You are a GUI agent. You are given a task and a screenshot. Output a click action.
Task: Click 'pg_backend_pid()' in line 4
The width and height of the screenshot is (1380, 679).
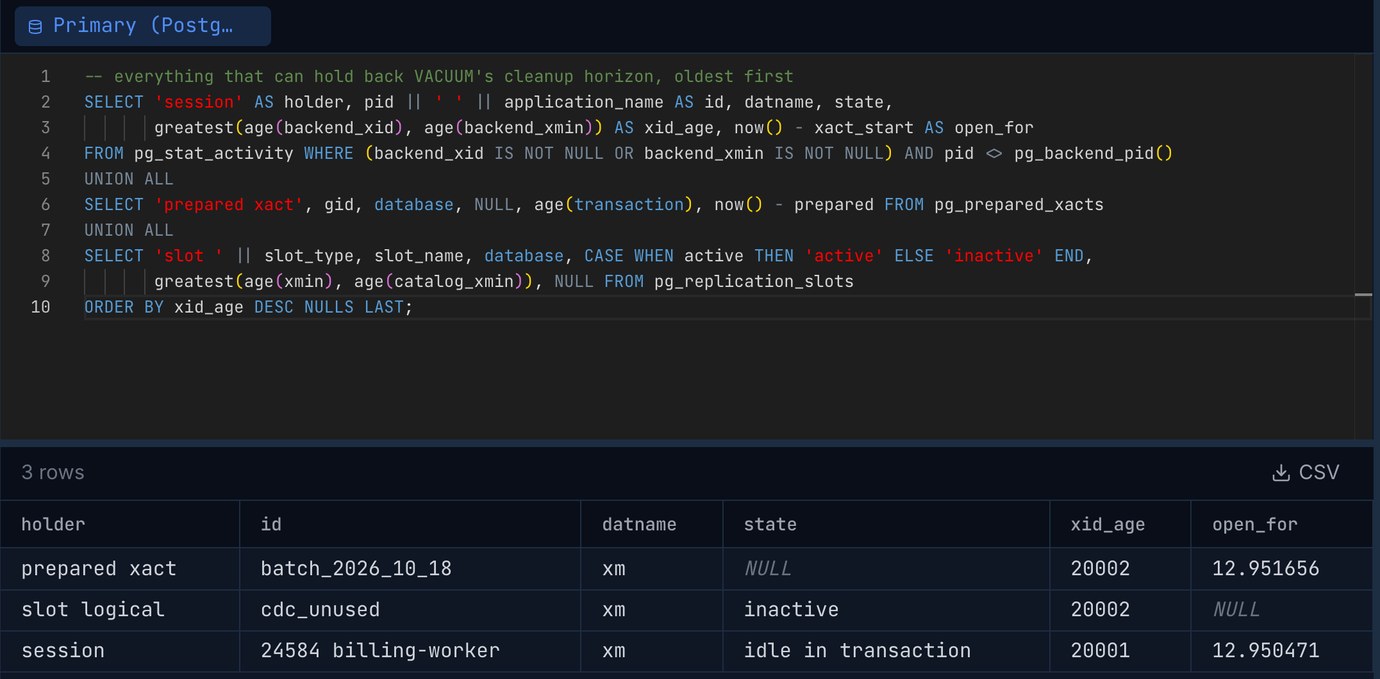(1093, 153)
